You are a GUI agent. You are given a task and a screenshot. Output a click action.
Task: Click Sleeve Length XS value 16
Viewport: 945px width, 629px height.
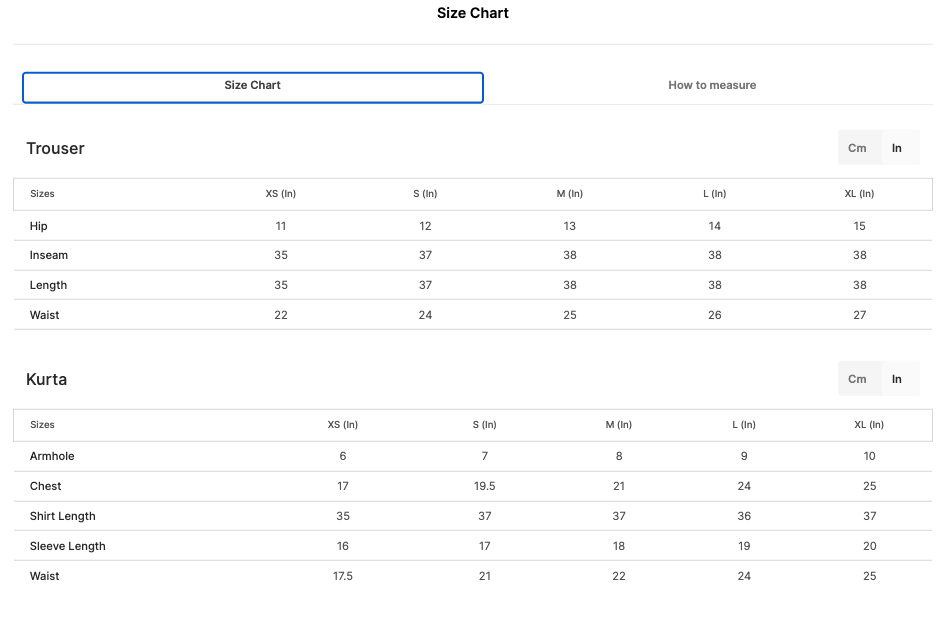point(343,546)
